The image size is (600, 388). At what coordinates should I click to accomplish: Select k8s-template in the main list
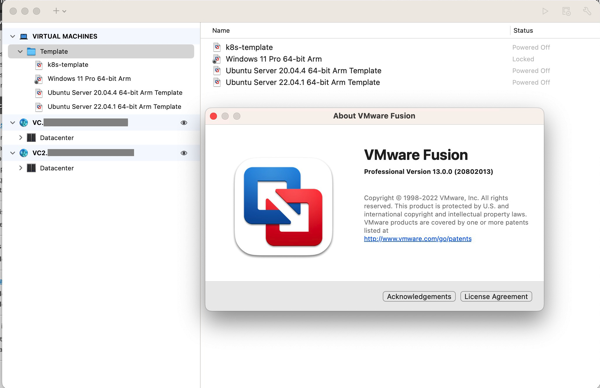click(x=249, y=47)
